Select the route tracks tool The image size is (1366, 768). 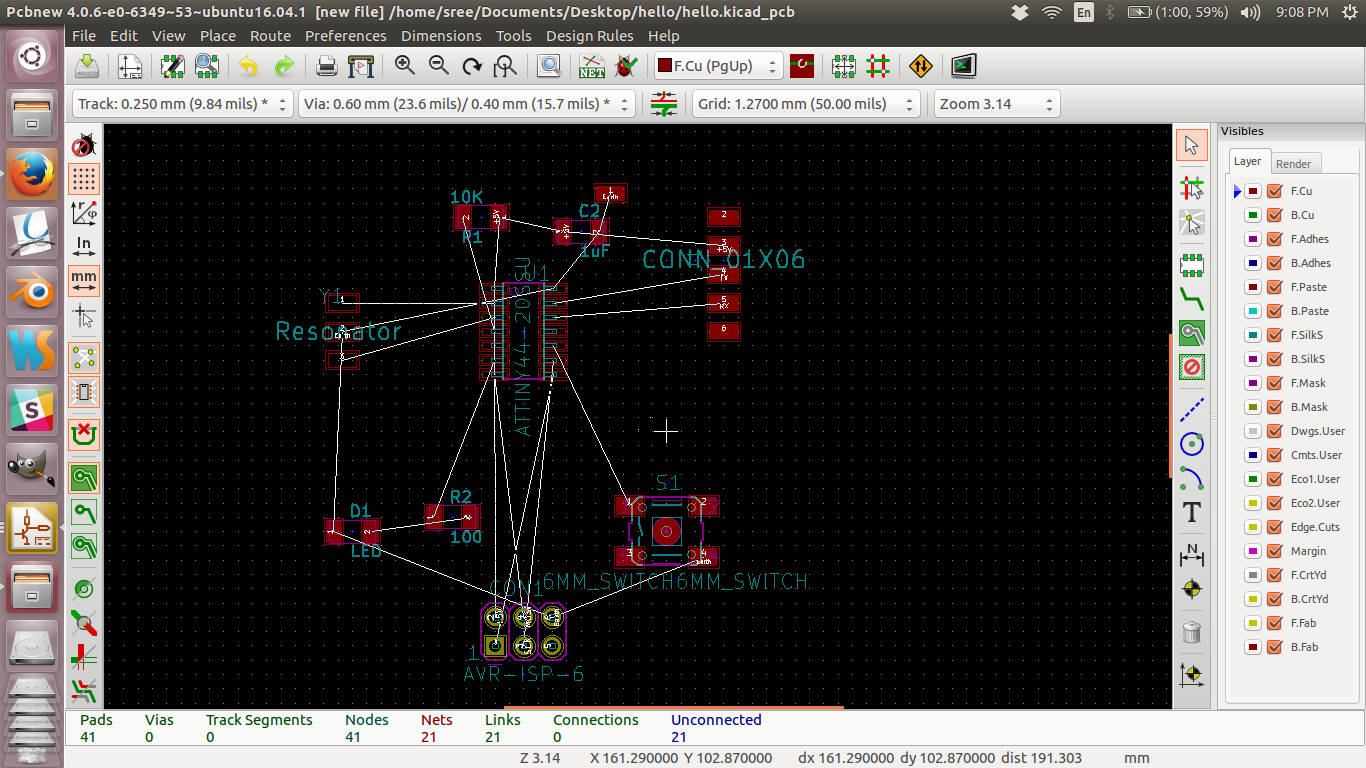point(1191,298)
